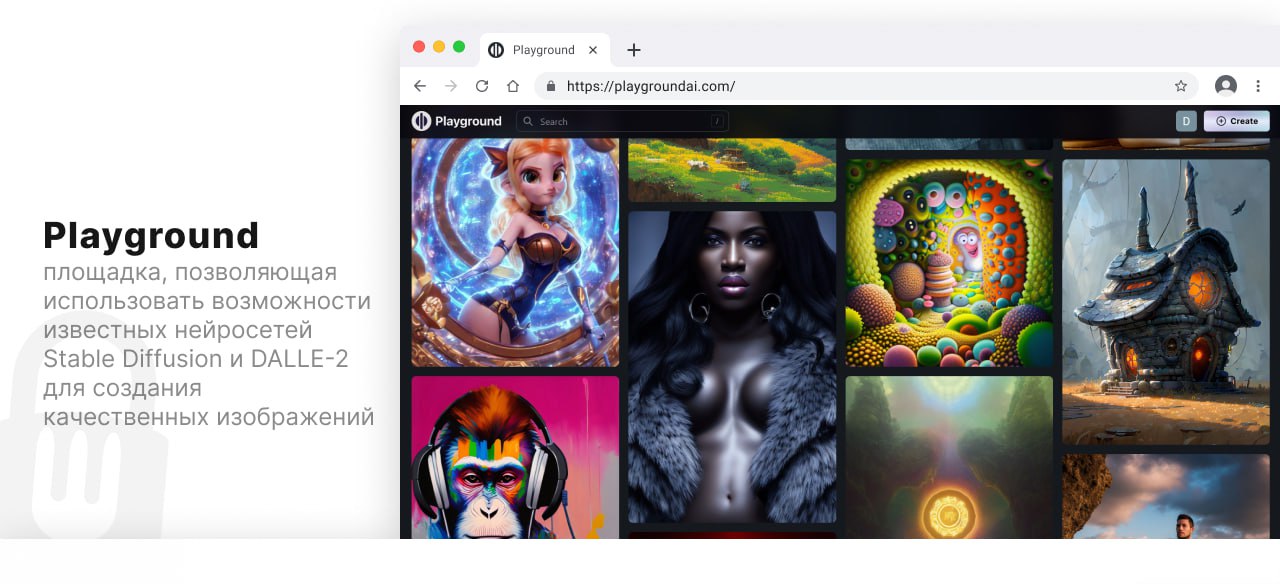This screenshot has height=584, width=1280.
Task: Click the browser back arrow
Action: (420, 86)
